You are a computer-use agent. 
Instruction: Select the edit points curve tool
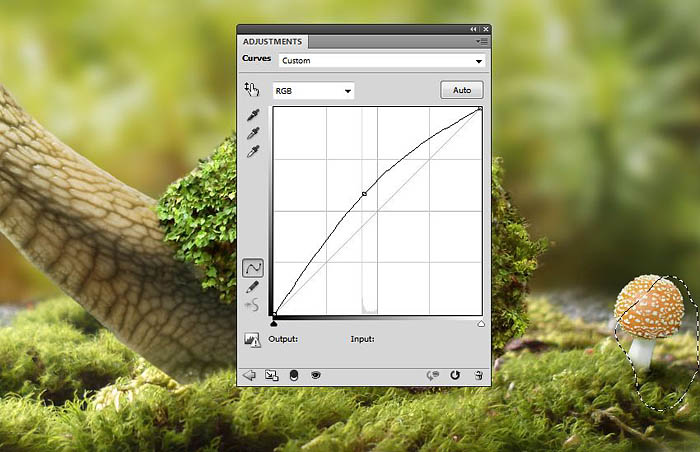254,268
